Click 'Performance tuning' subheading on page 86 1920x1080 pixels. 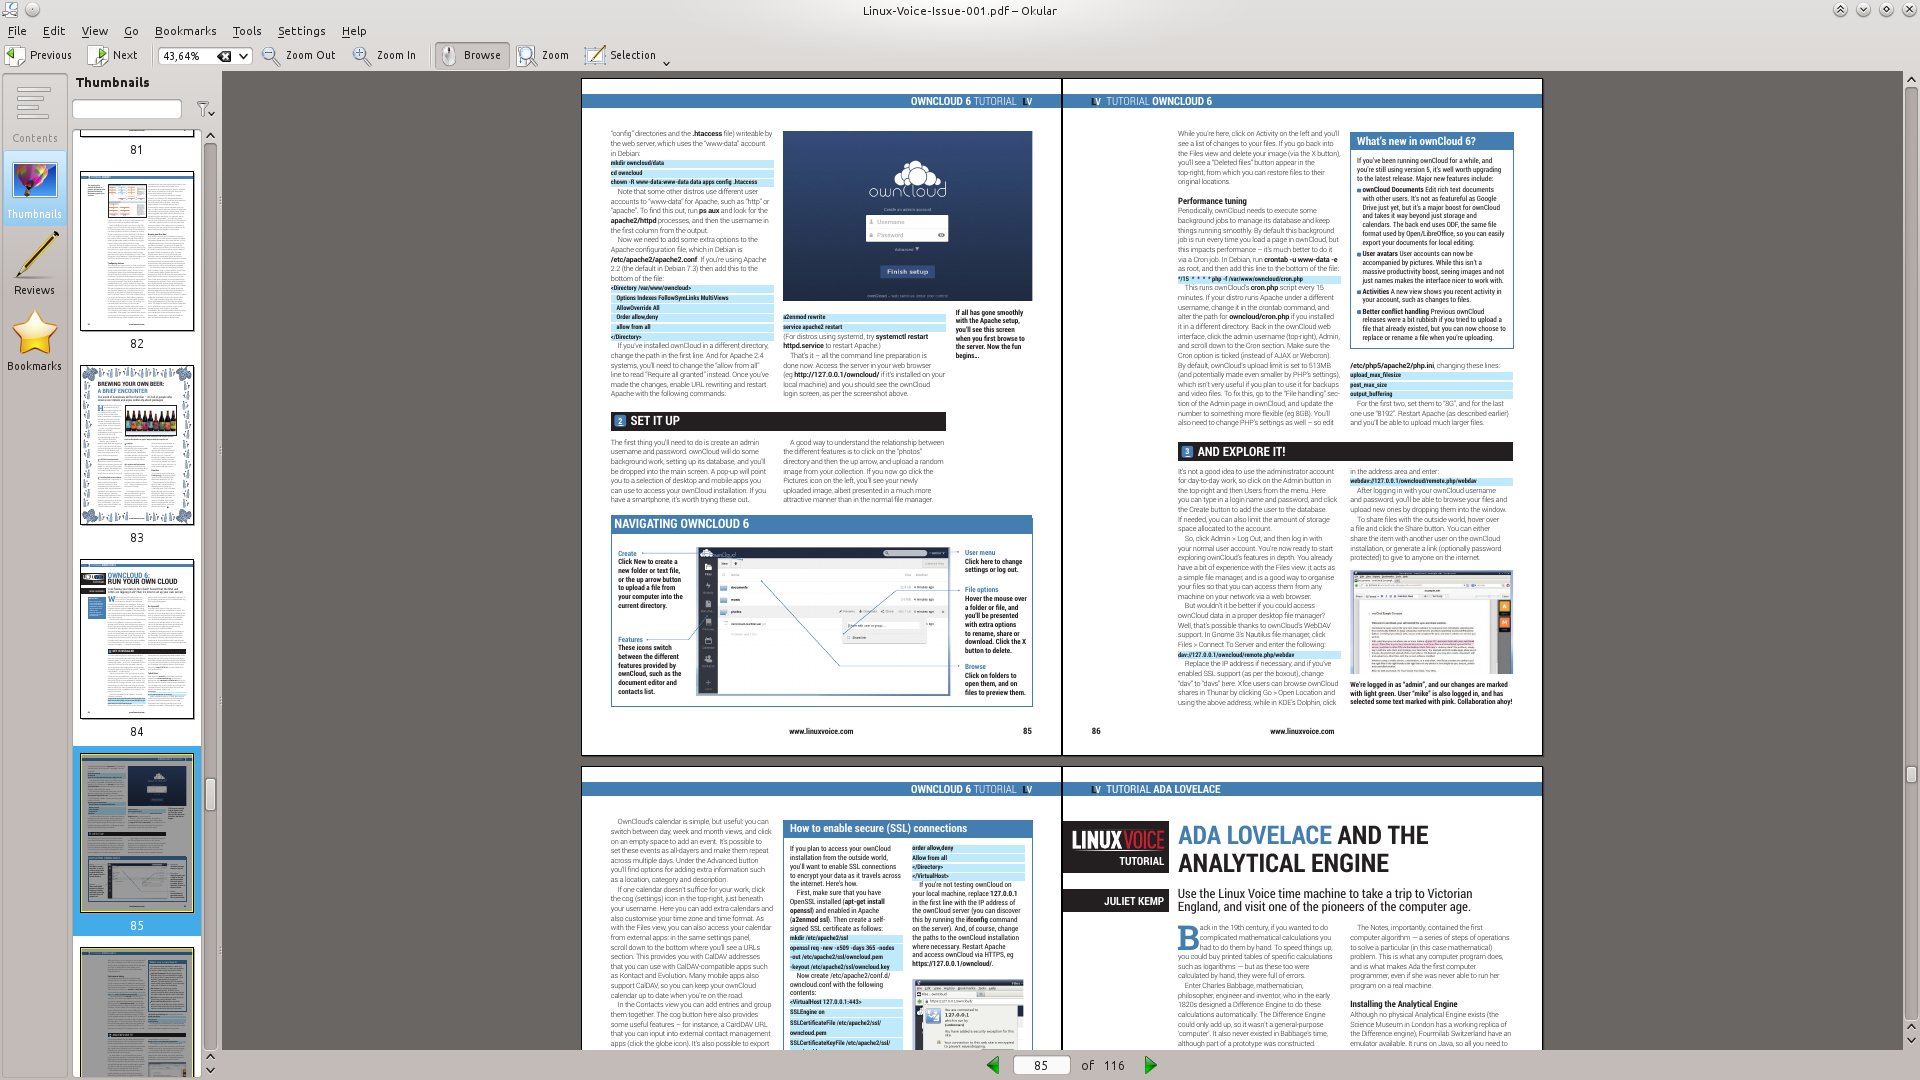click(x=1212, y=201)
